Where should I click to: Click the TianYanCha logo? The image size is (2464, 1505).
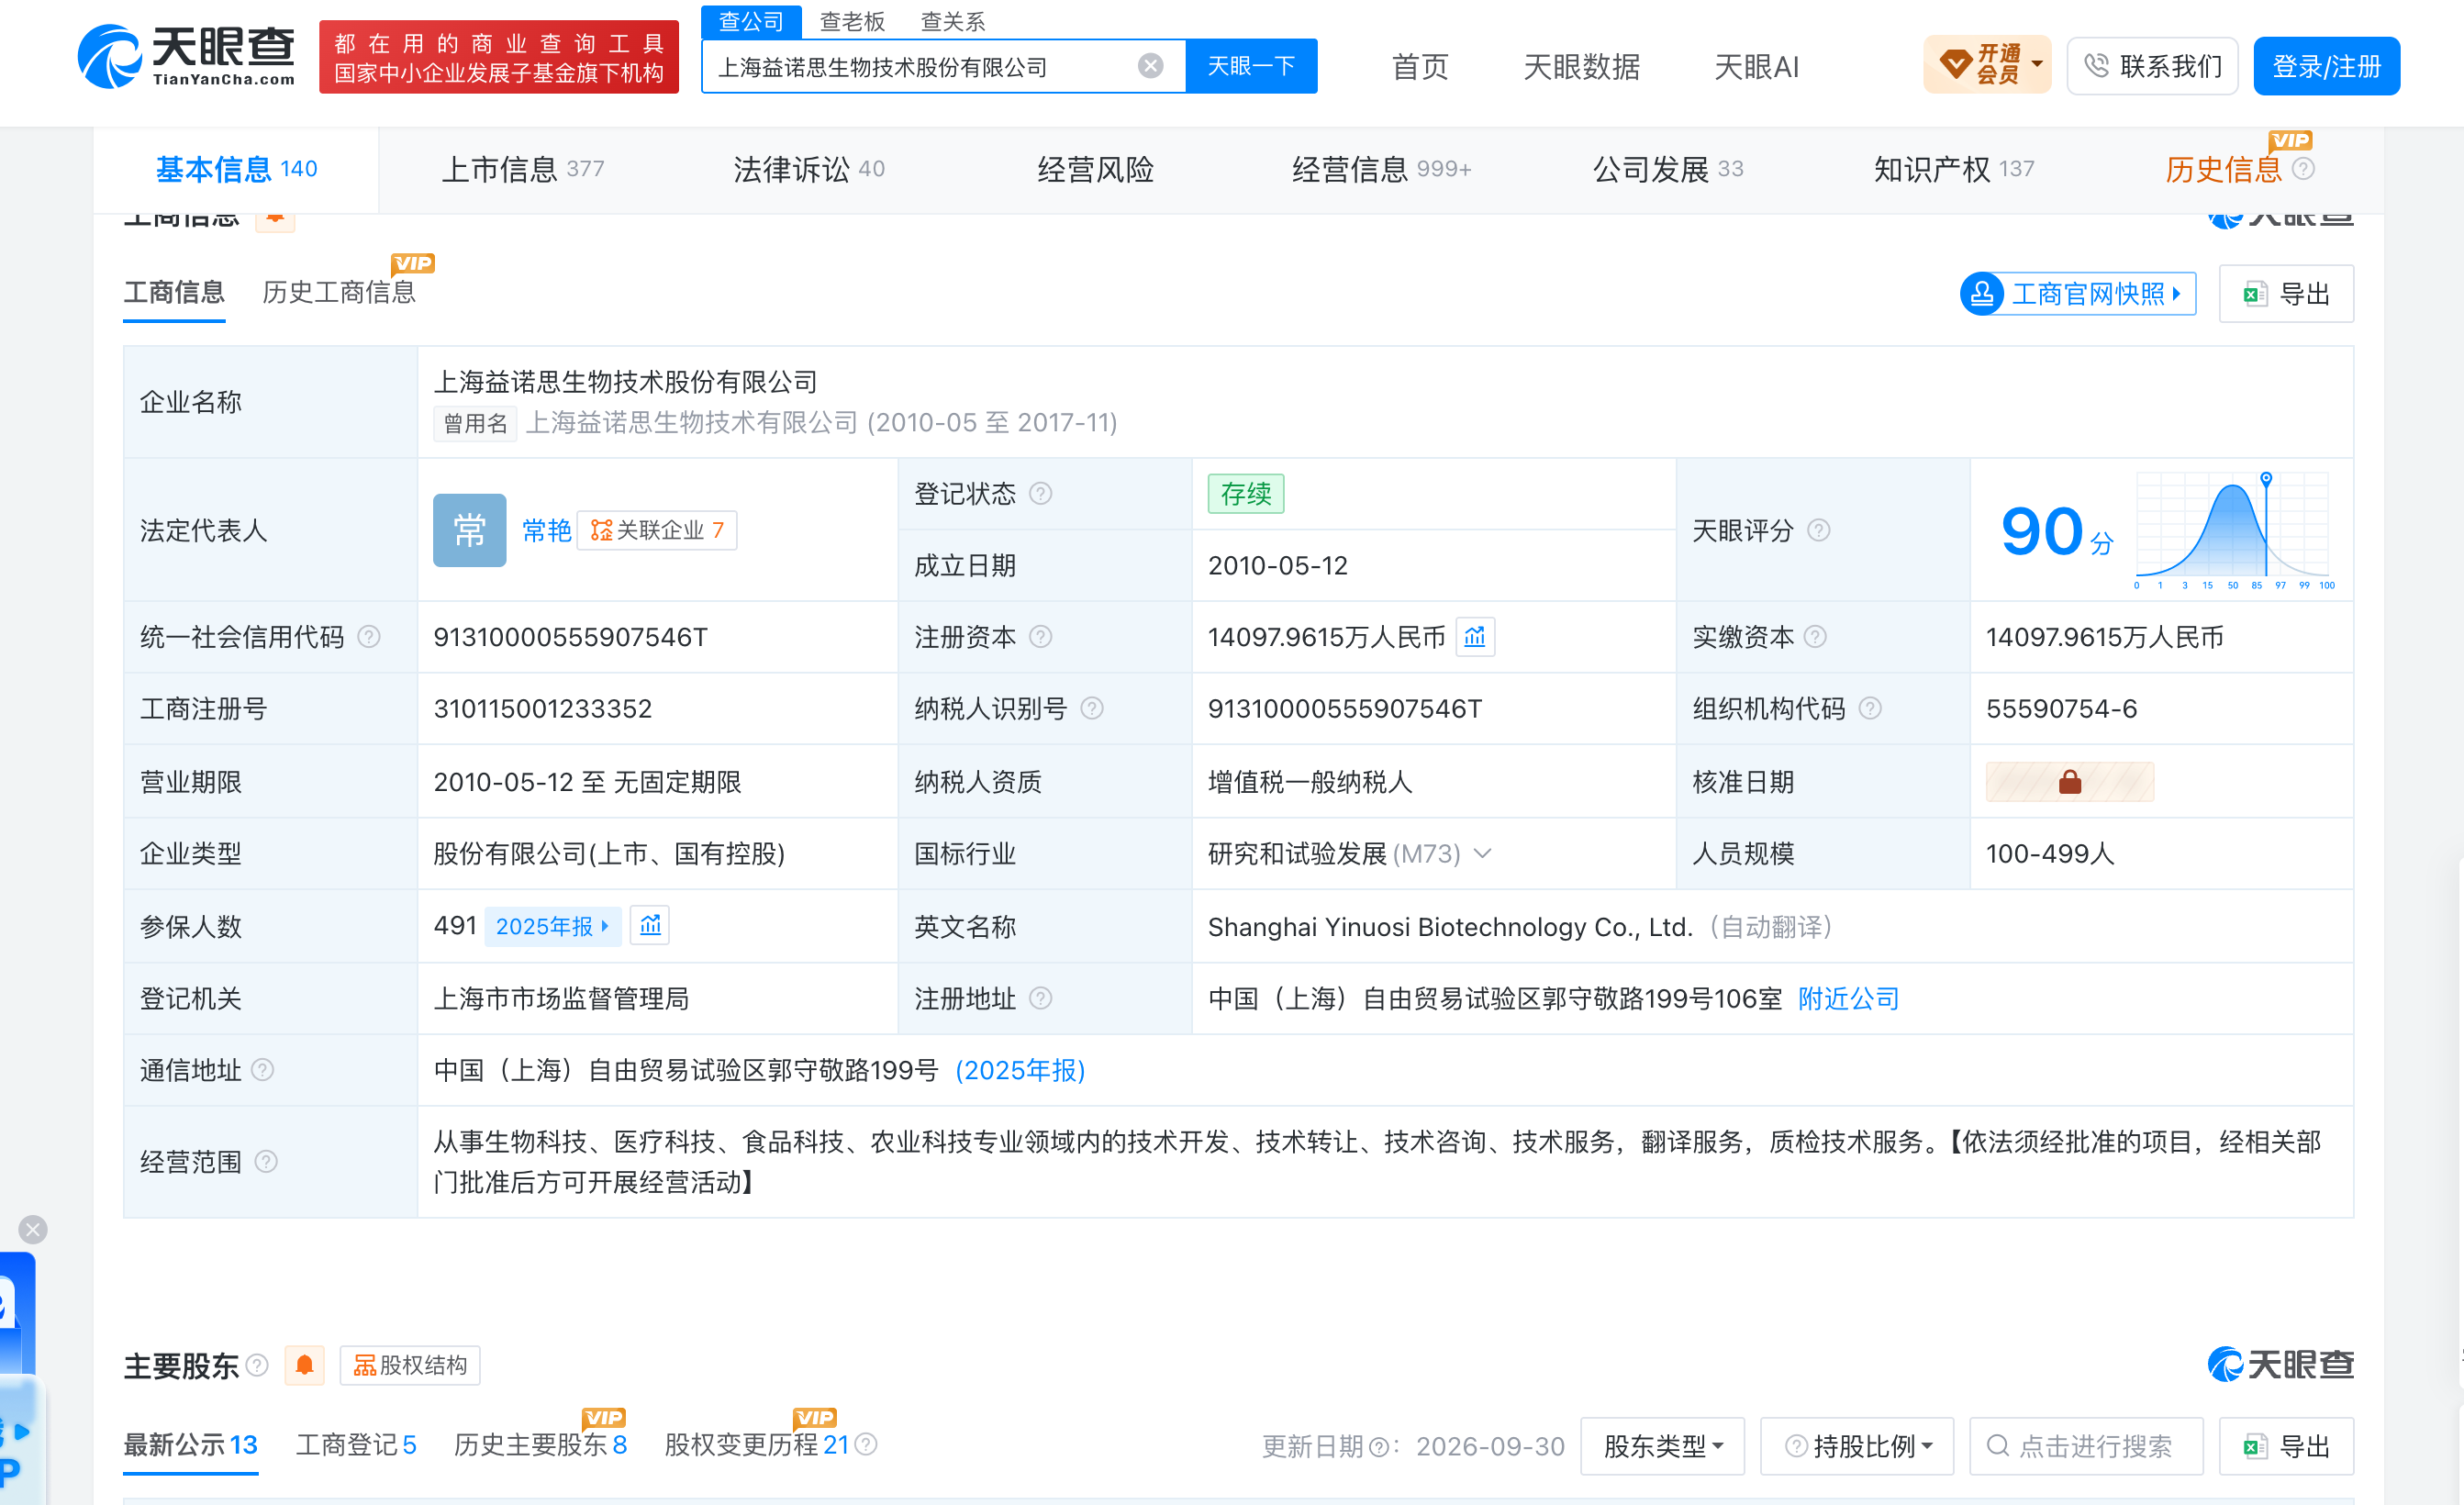[x=187, y=57]
